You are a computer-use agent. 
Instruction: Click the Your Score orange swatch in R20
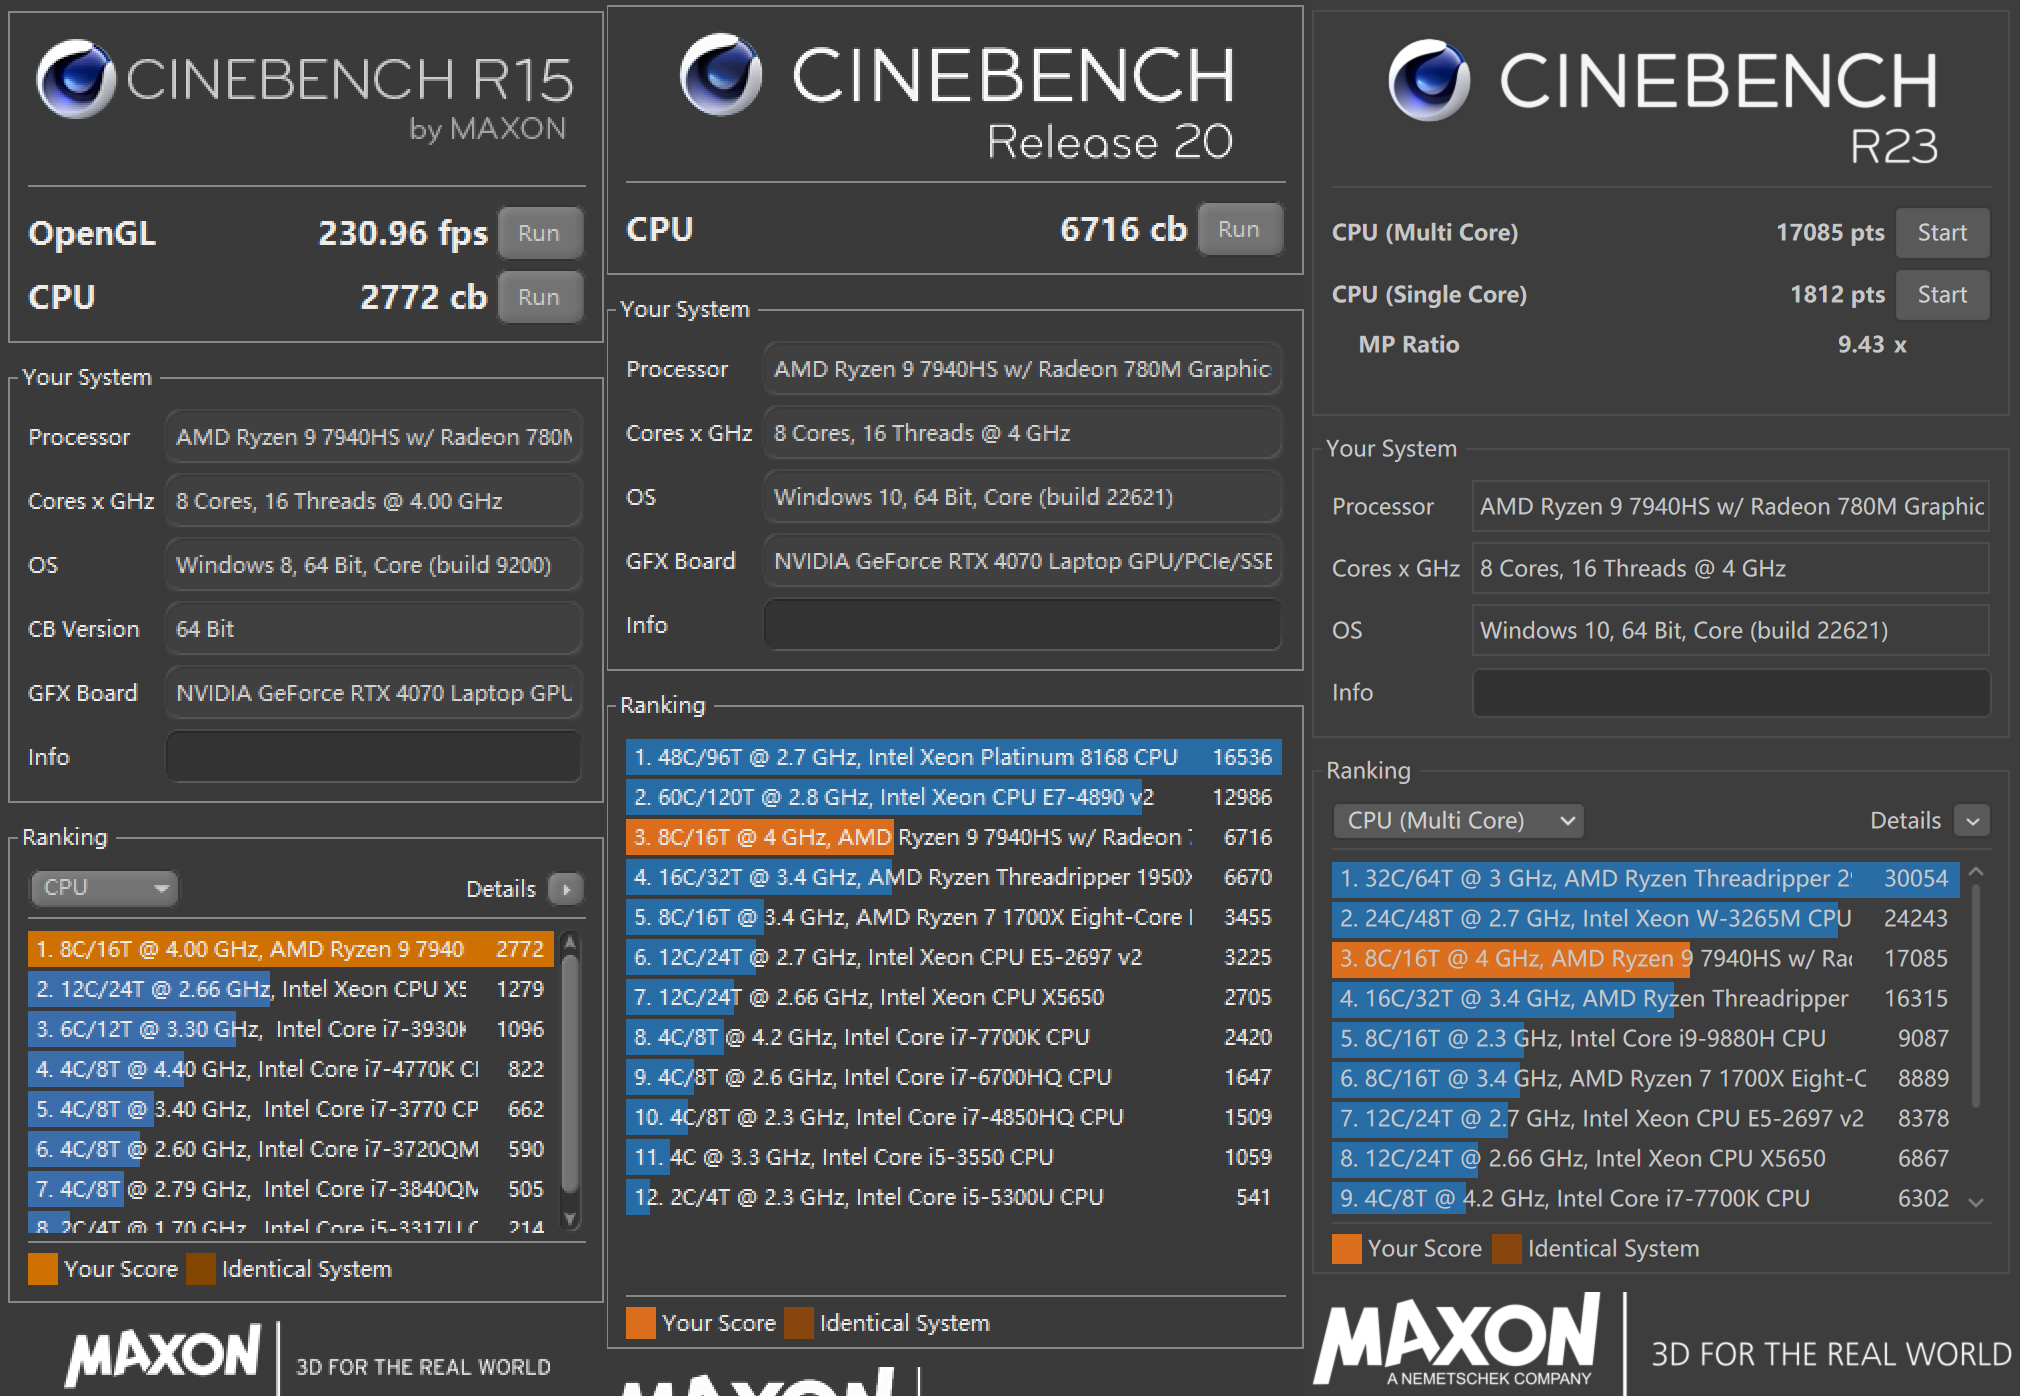coord(641,1323)
